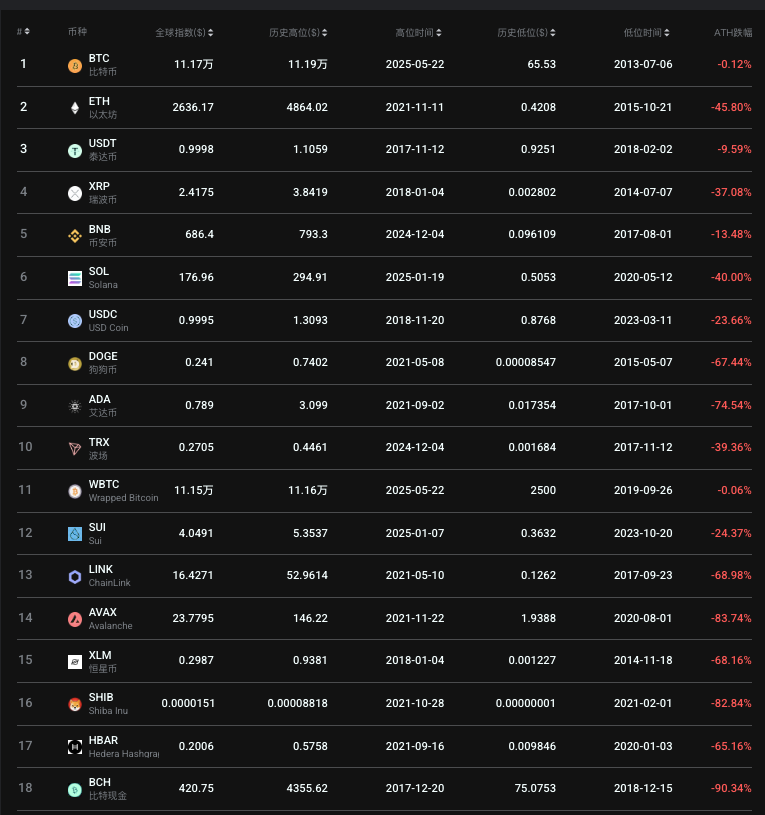Select the TRX Tron icon
Image resolution: width=765 pixels, height=815 pixels.
pyautogui.click(x=75, y=449)
